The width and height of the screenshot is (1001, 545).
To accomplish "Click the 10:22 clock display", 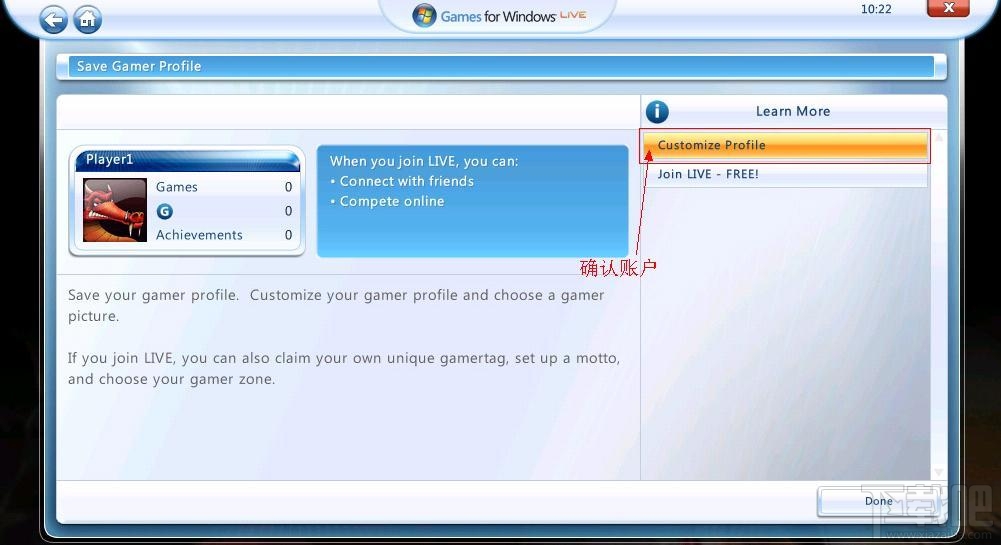I will point(876,9).
